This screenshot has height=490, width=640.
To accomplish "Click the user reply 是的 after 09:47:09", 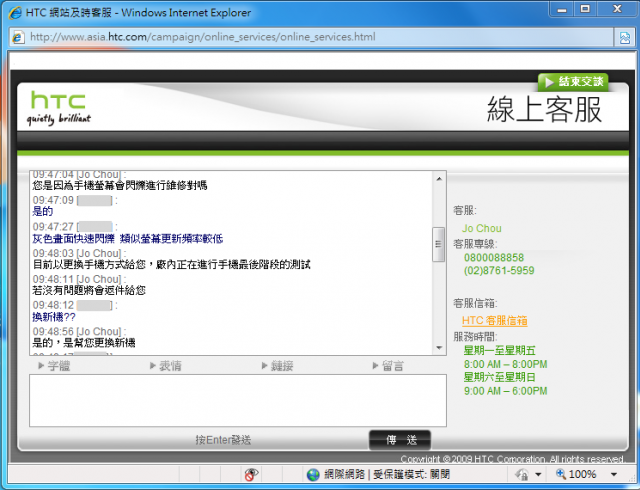I will click(x=43, y=212).
